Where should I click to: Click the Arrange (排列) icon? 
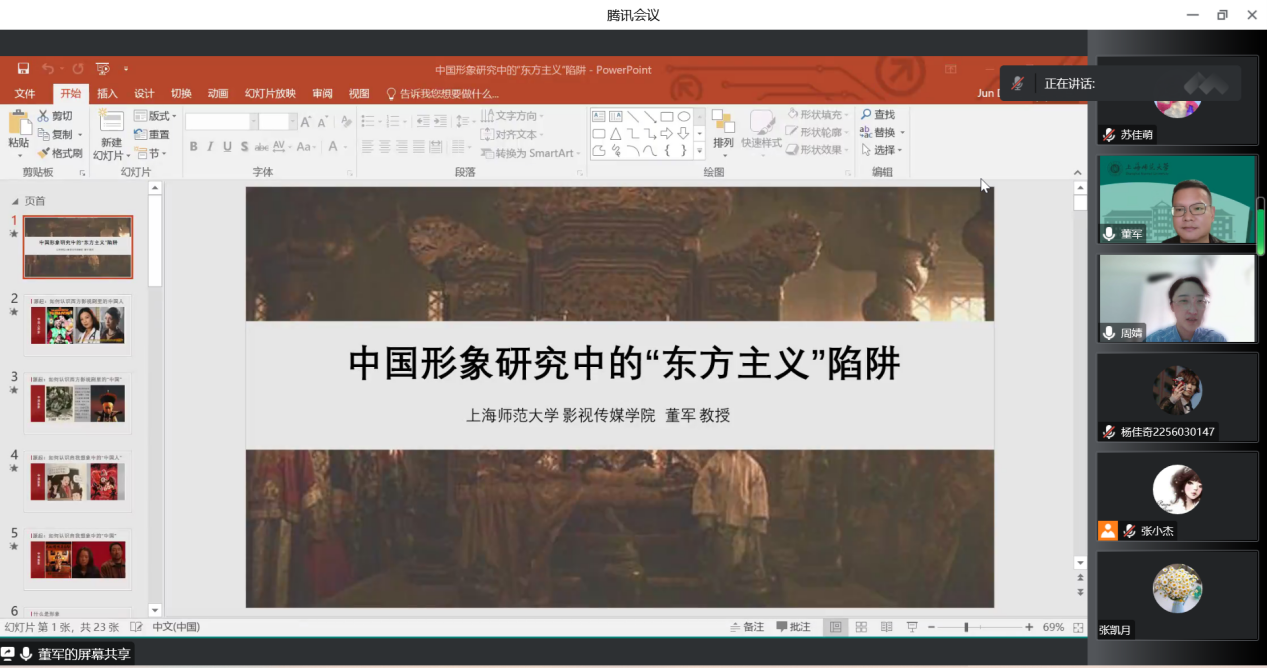click(722, 123)
